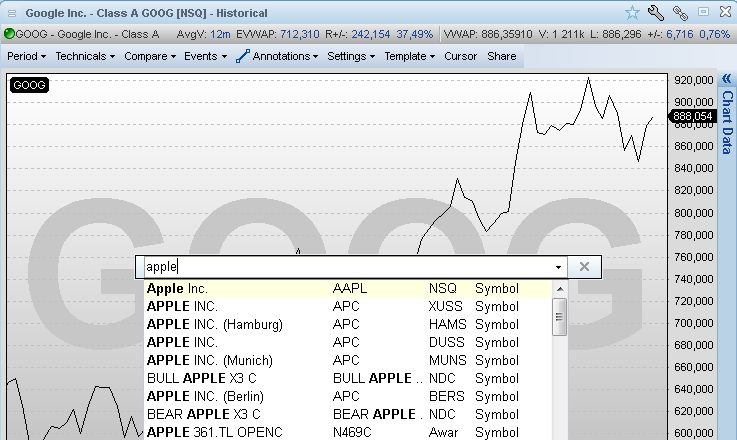Click the favorite star icon in title bar
The width and height of the screenshot is (737, 440).
[x=632, y=12]
